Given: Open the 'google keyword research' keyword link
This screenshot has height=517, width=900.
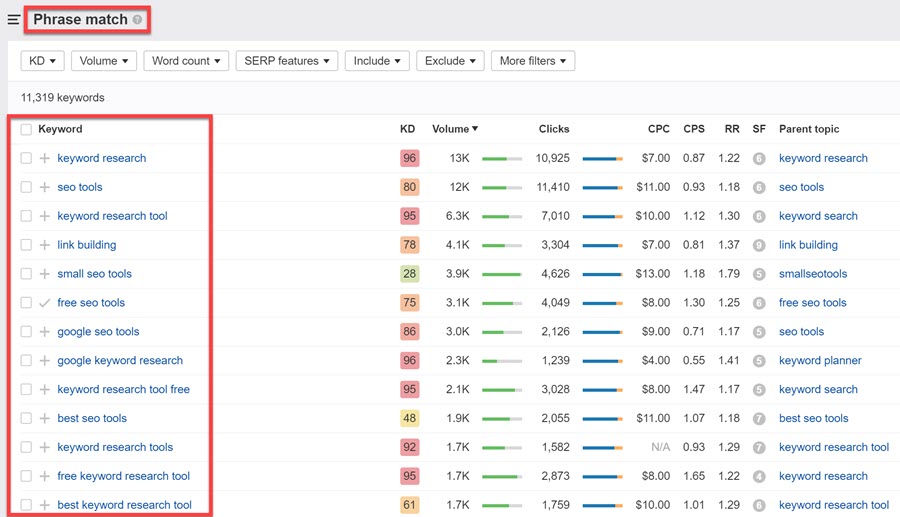Looking at the screenshot, I should tap(120, 360).
